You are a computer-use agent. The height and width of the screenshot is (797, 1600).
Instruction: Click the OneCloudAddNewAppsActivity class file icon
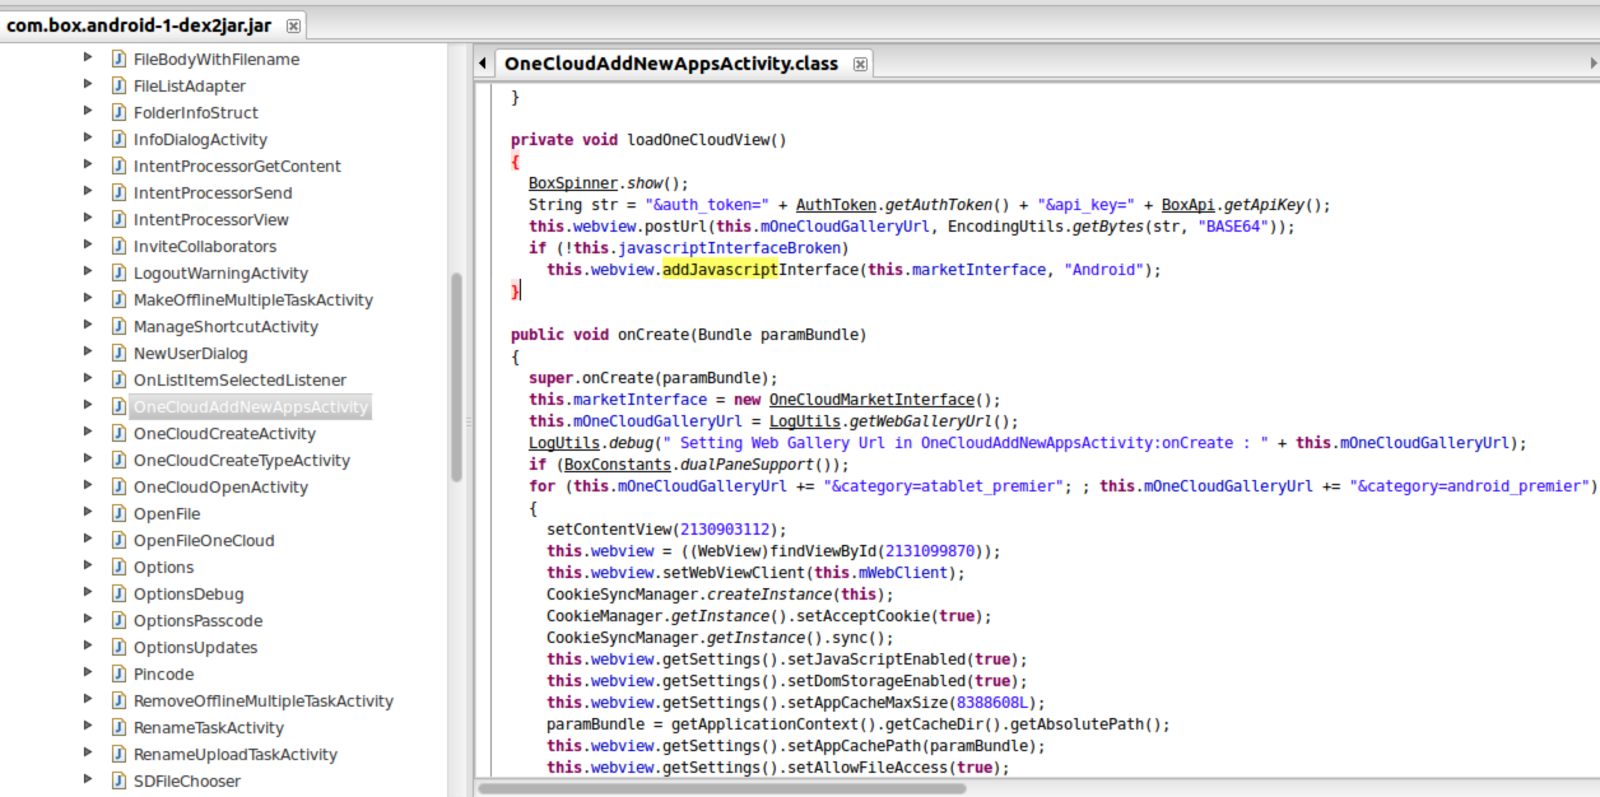[x=119, y=407]
